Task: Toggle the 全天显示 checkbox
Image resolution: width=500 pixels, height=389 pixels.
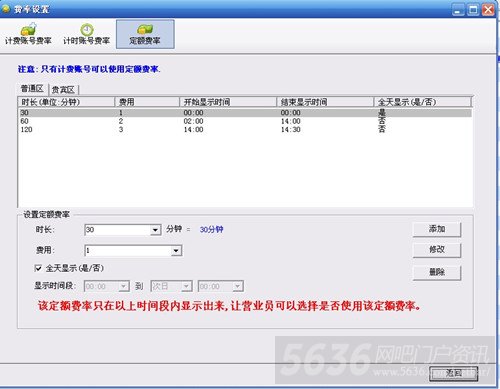Action: [x=38, y=268]
